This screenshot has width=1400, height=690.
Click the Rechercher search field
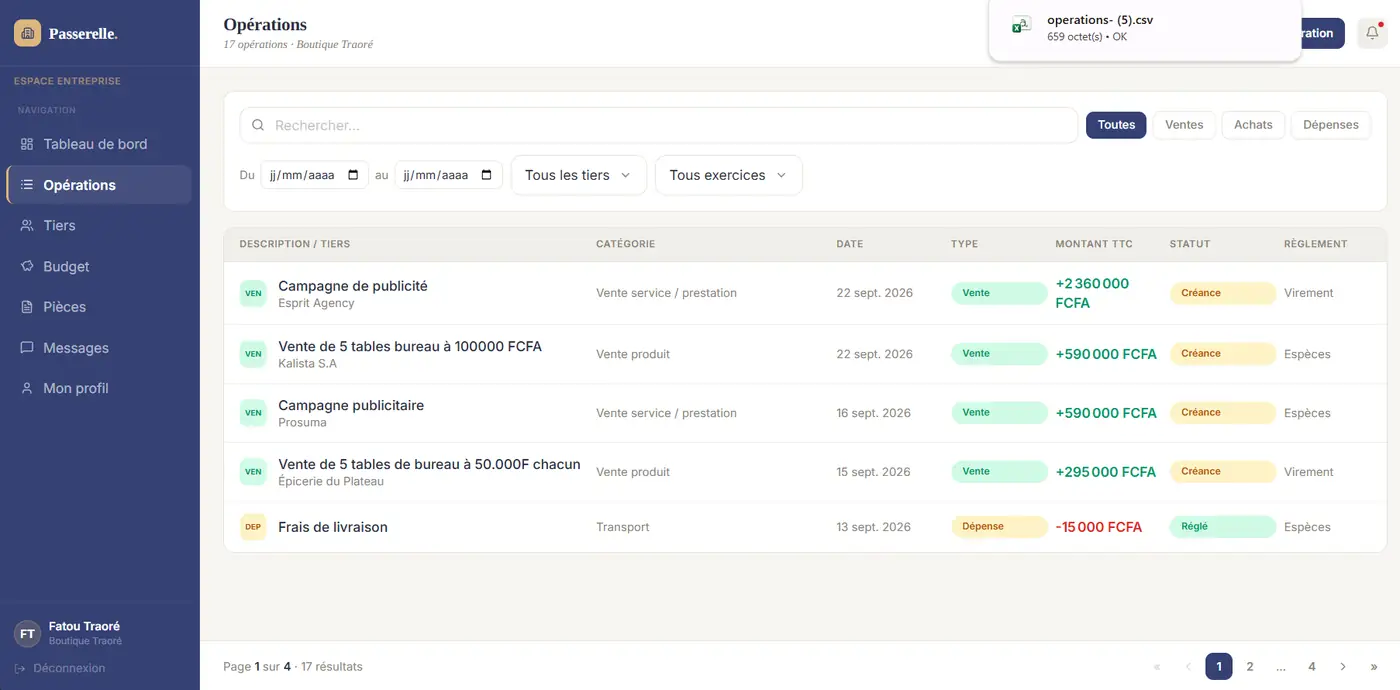pyautogui.click(x=658, y=125)
